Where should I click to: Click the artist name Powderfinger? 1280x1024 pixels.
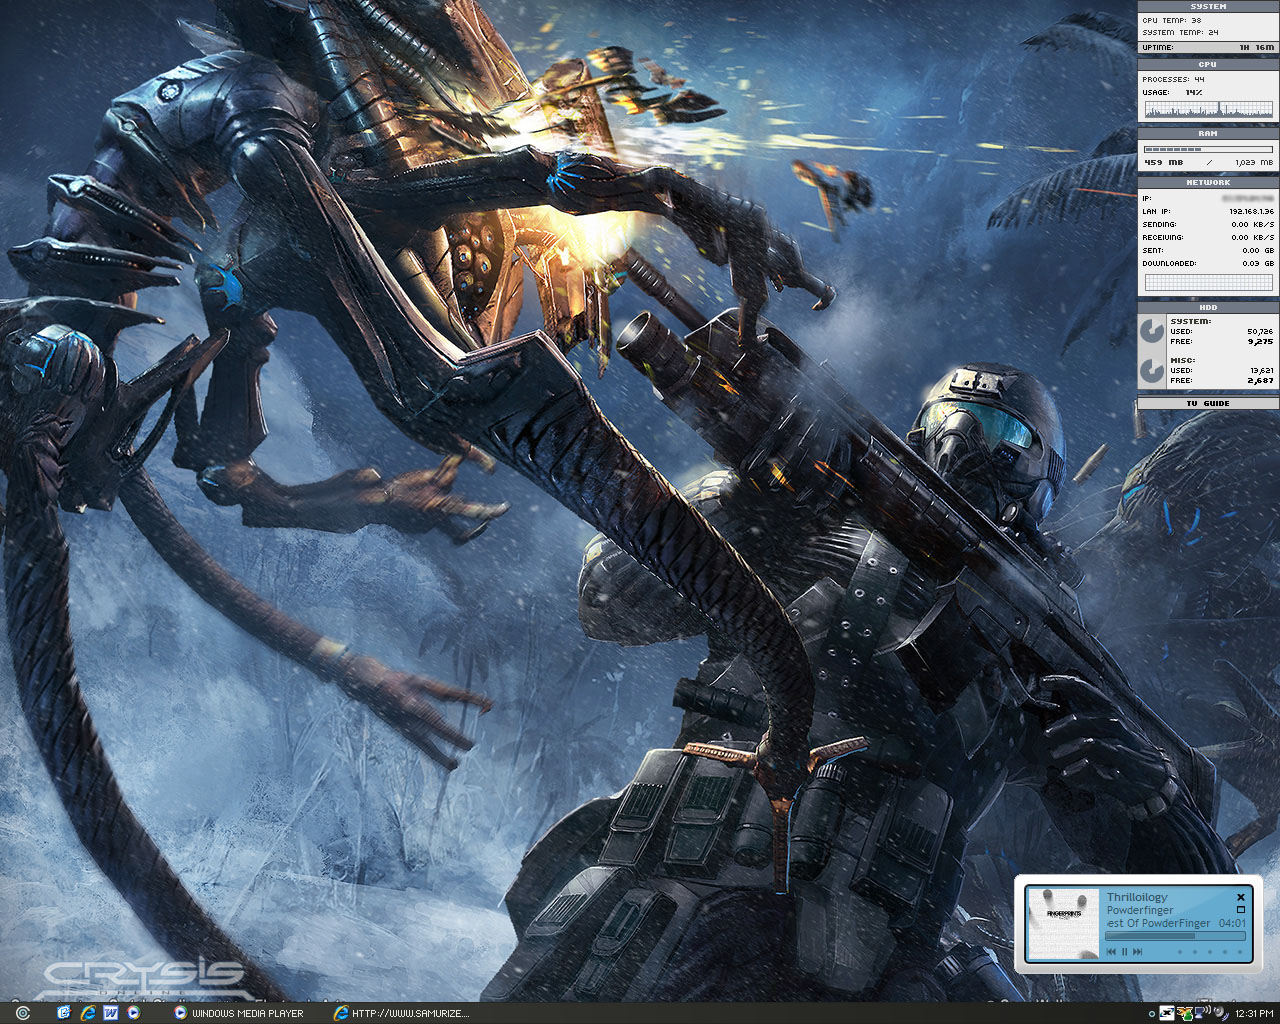tap(1140, 910)
